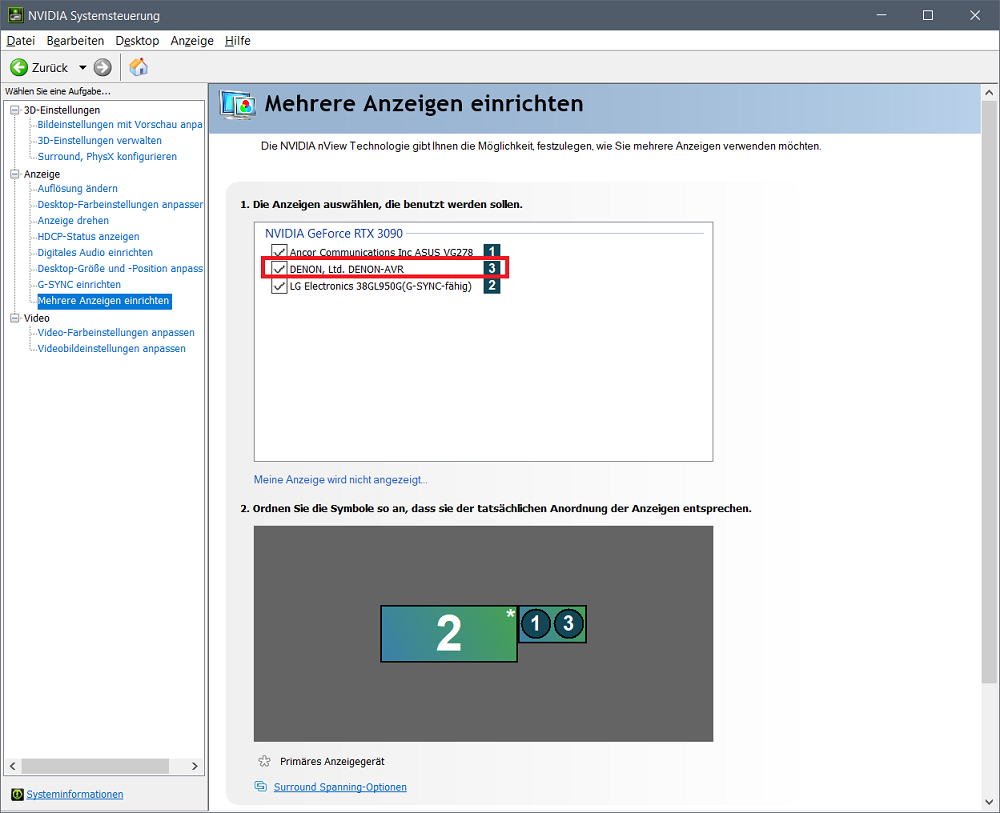The image size is (1000, 813).
Task: Open the Bearbeiten menu
Action: (x=75, y=40)
